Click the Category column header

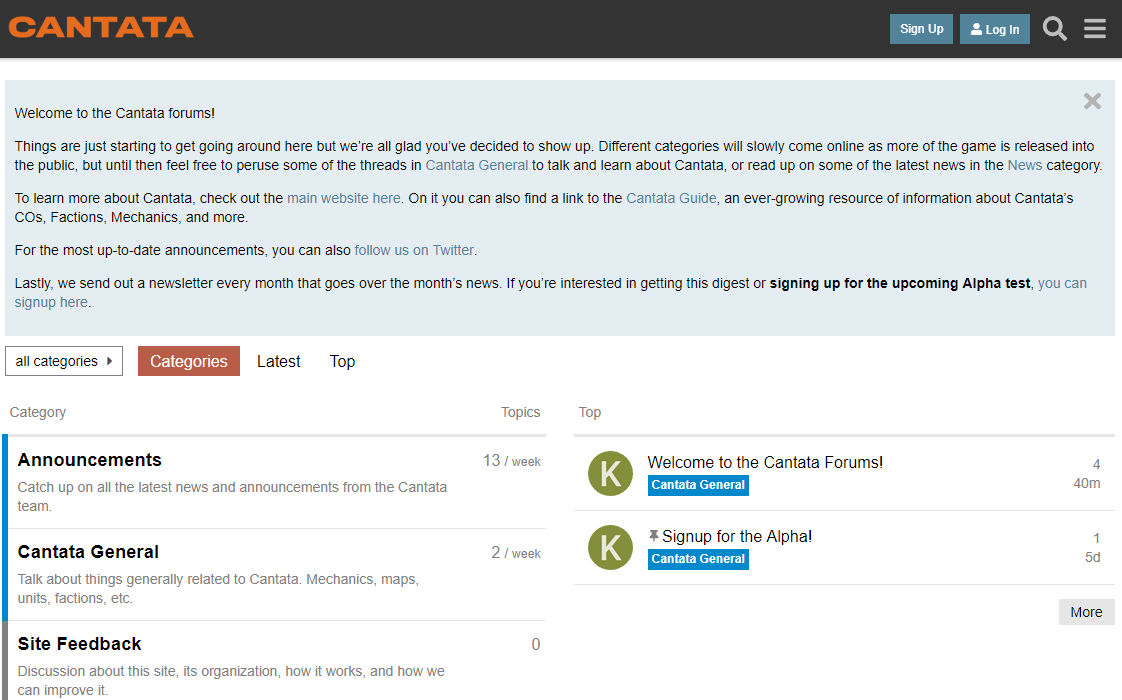(38, 412)
